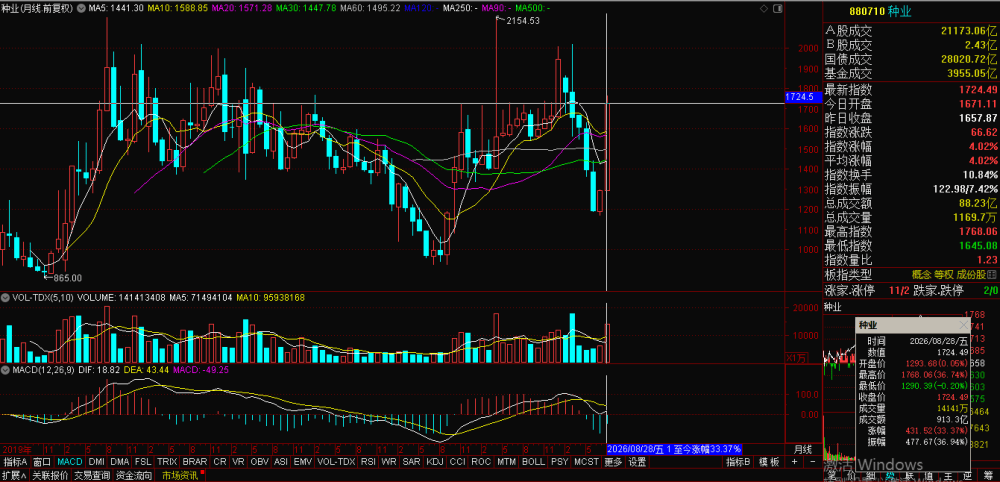Click the 模板 button
Viewport: 1000px width, 482px height.
point(769,462)
